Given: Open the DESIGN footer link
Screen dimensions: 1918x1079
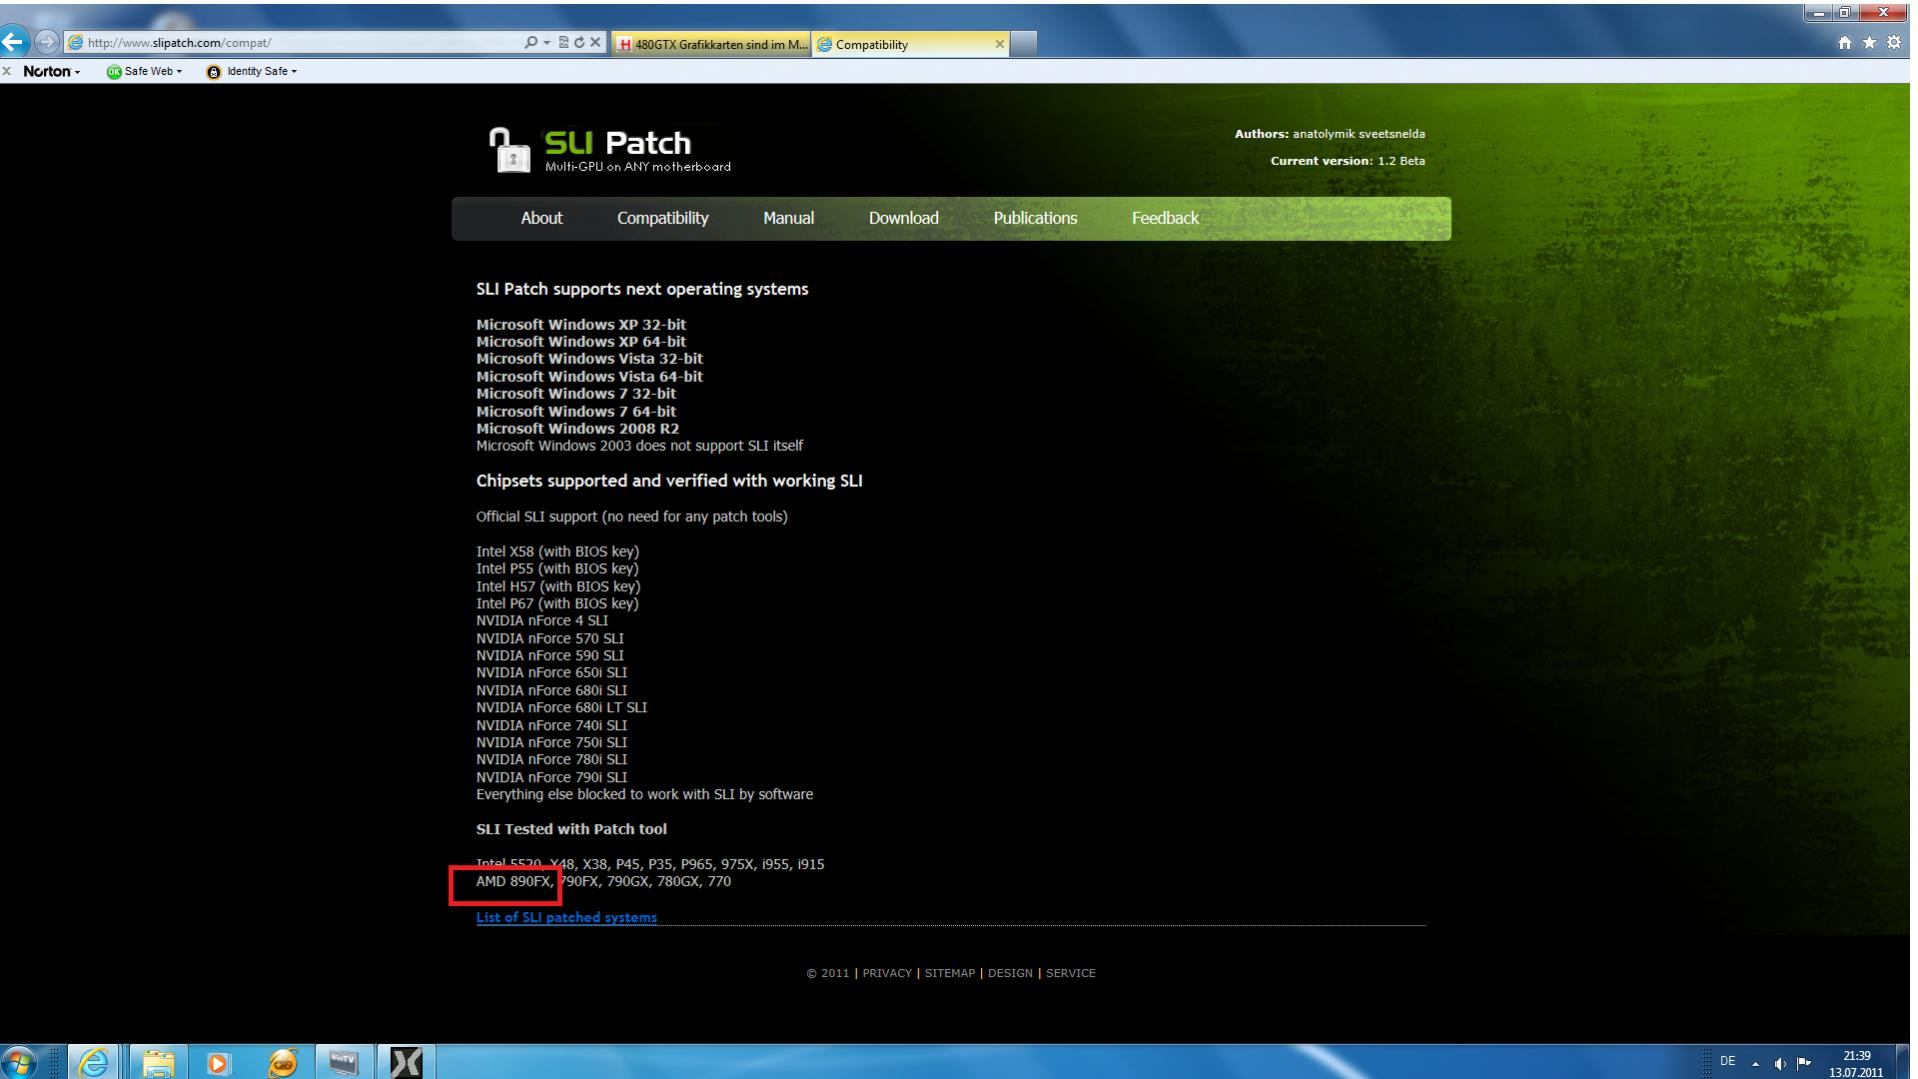Looking at the screenshot, I should coord(1010,973).
